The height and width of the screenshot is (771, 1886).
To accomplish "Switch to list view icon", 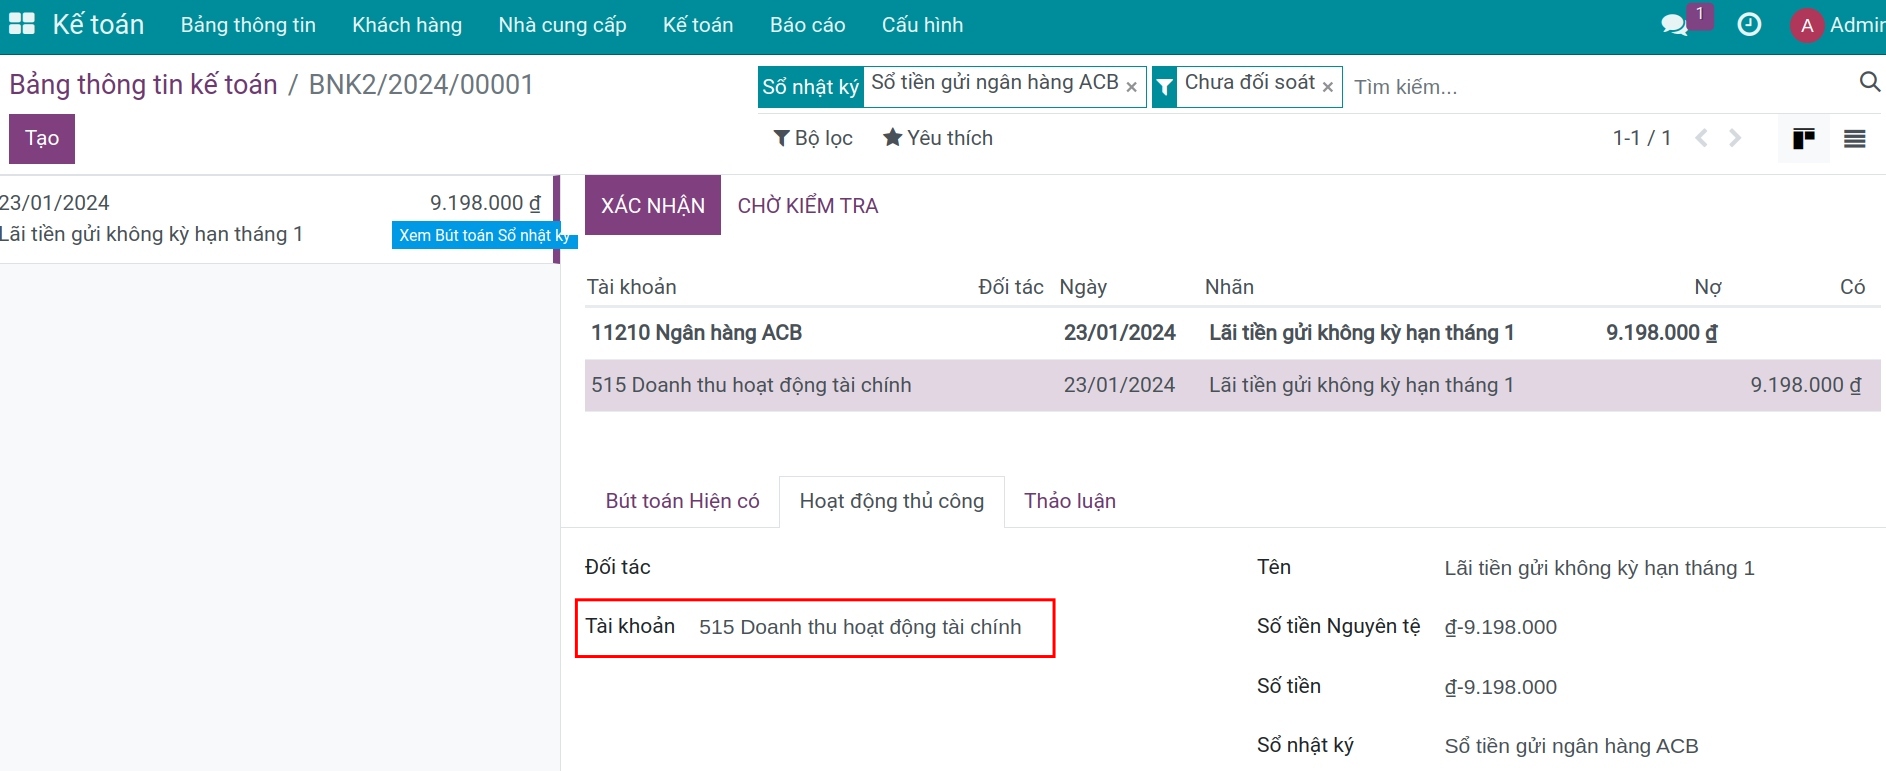I will (x=1854, y=139).
